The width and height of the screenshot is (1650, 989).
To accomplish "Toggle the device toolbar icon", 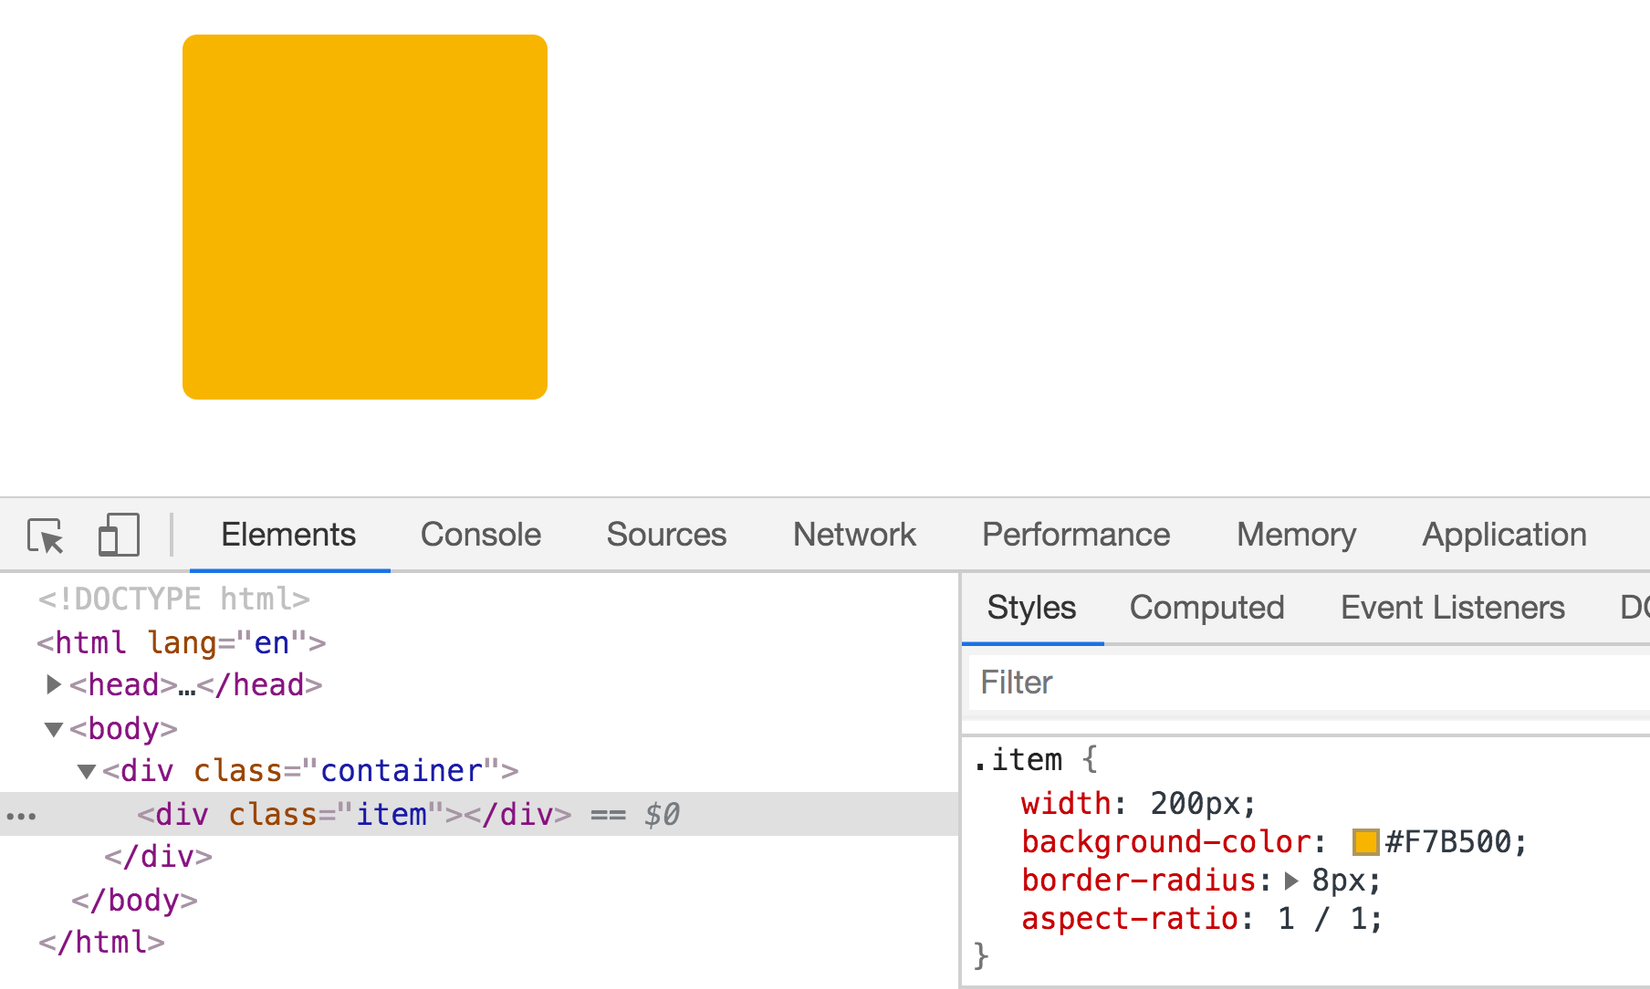I will (118, 535).
